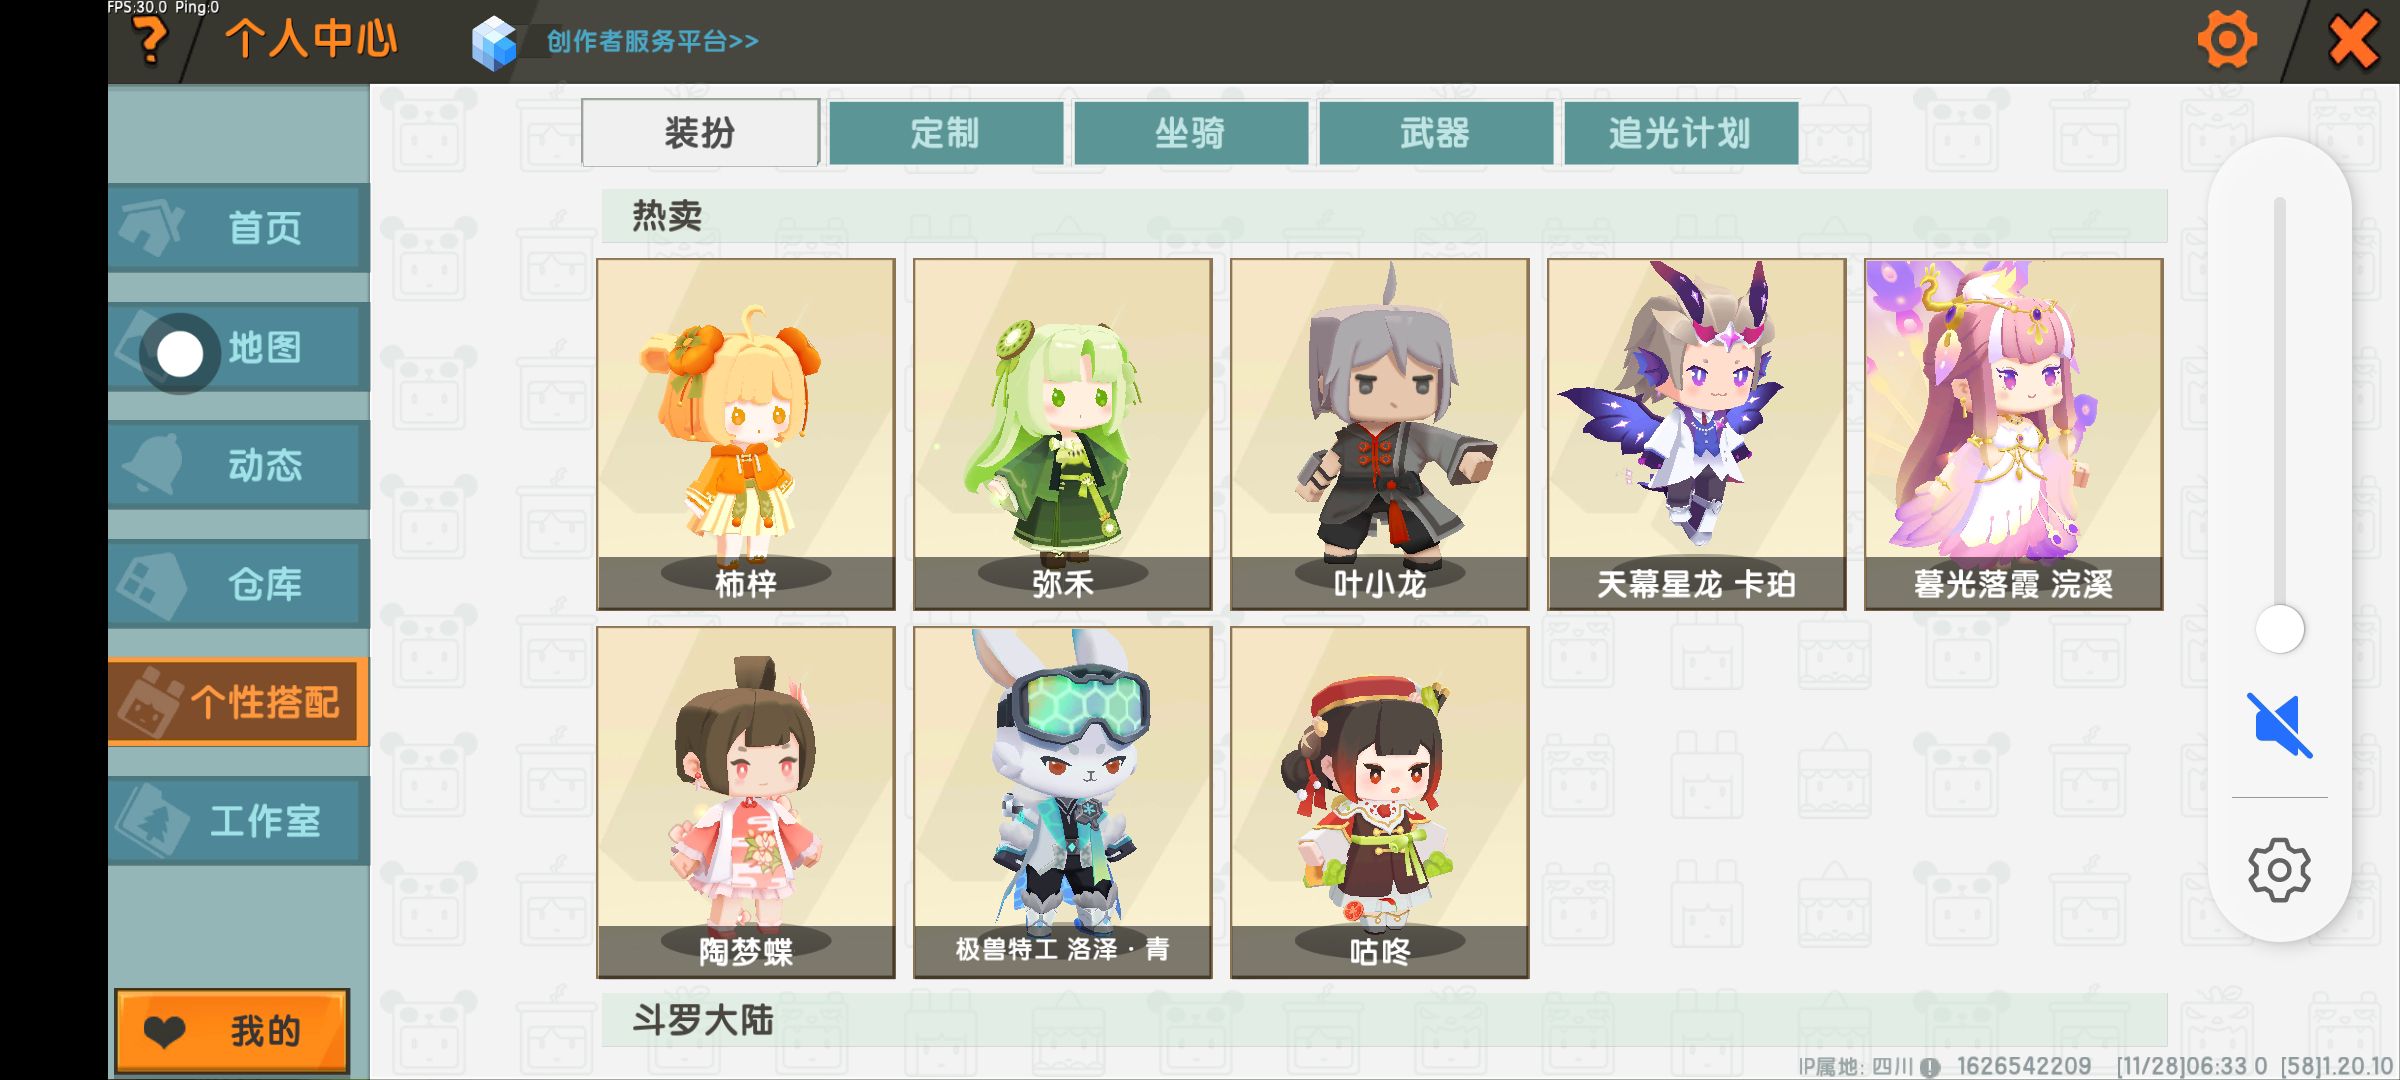
Task: Click the 我的 heart button
Action: pos(232,1031)
